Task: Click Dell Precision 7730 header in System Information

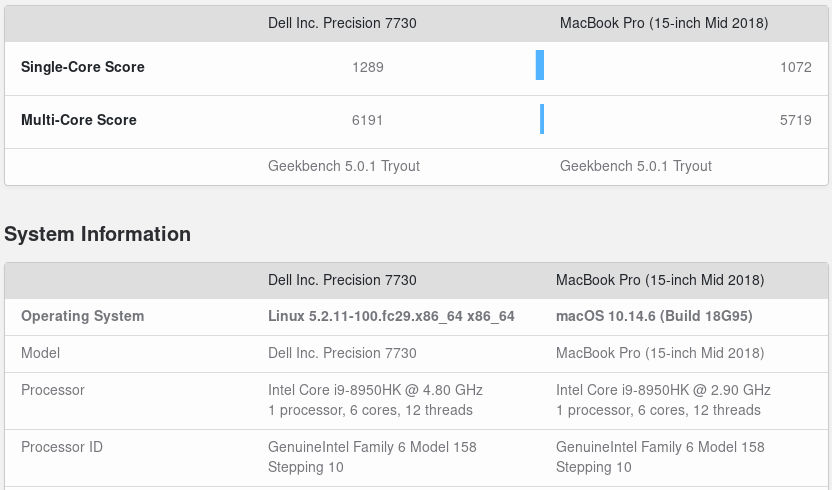Action: pos(342,280)
